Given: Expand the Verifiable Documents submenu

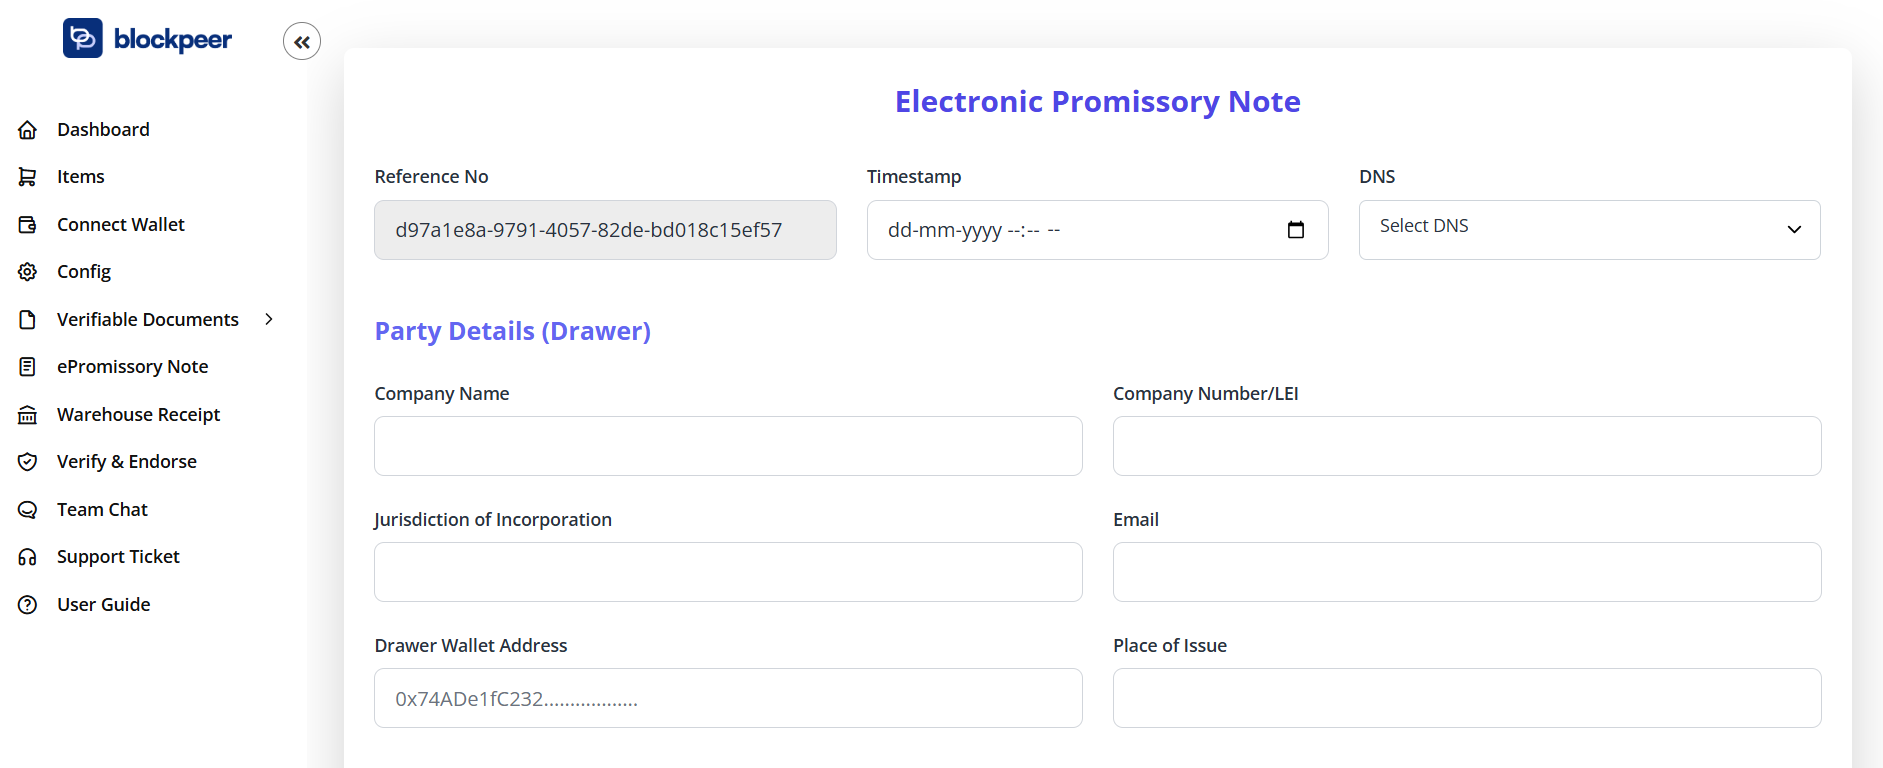Looking at the screenshot, I should [x=268, y=319].
